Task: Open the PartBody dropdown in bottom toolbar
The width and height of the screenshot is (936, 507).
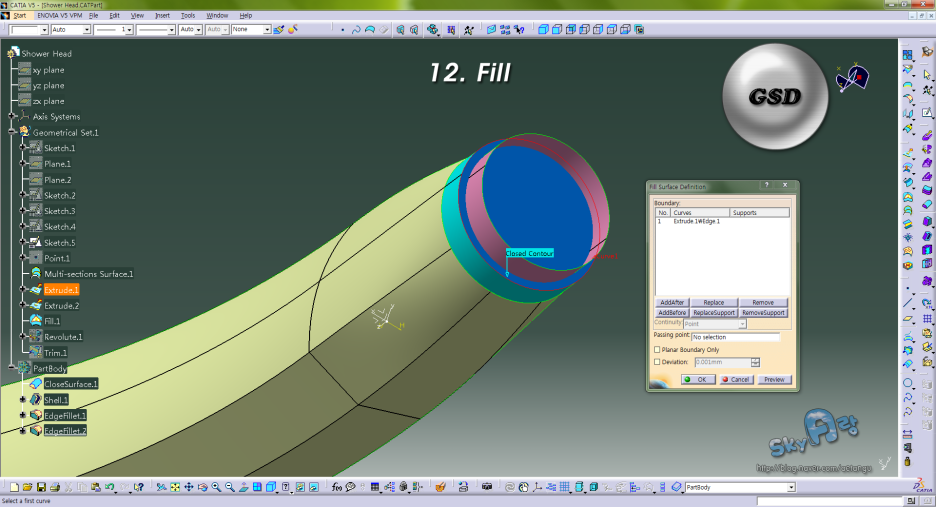Action: [x=790, y=487]
